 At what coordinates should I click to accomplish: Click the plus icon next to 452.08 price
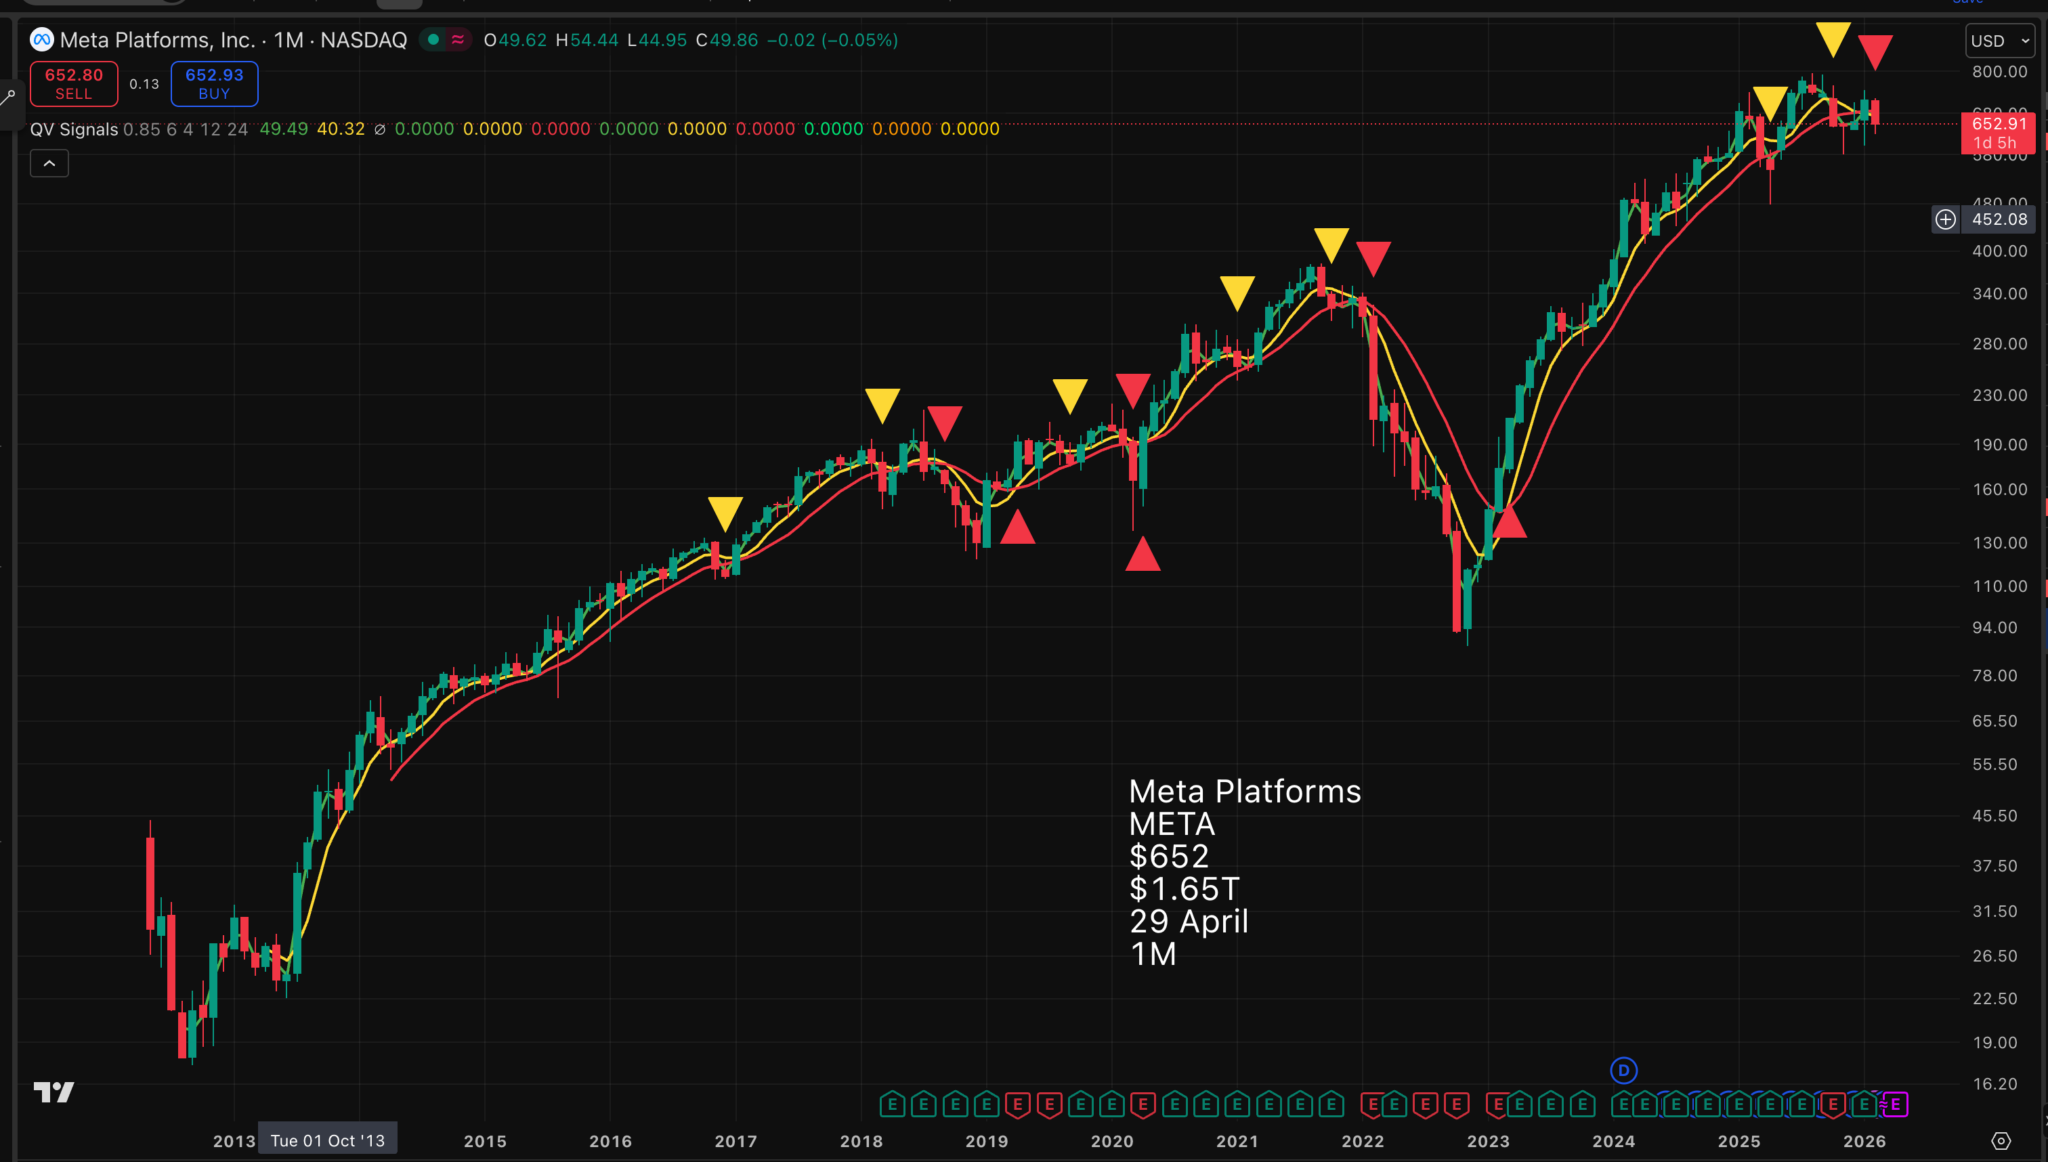tap(1945, 219)
